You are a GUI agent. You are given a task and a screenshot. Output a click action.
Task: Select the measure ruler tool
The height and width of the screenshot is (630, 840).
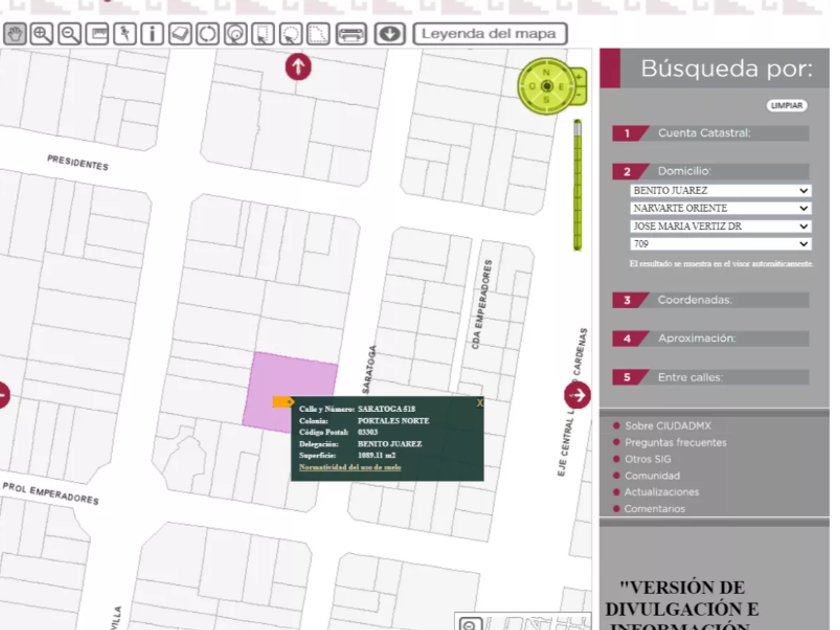tap(97, 34)
